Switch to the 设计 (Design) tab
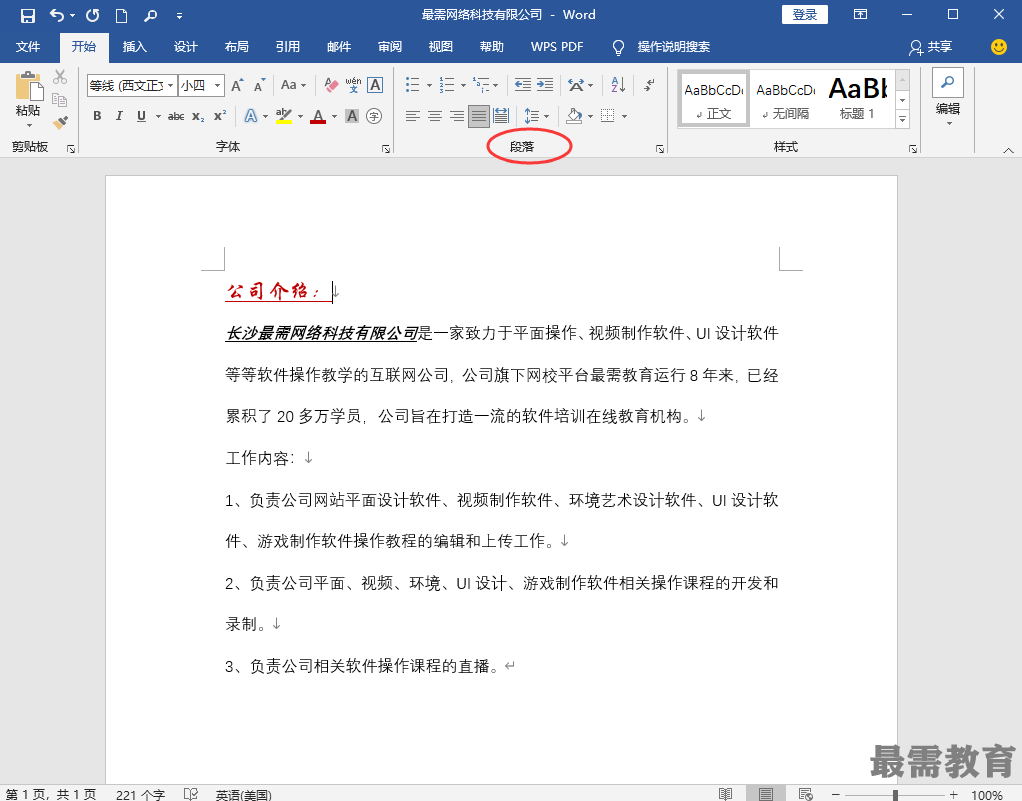1022x801 pixels. pos(186,47)
